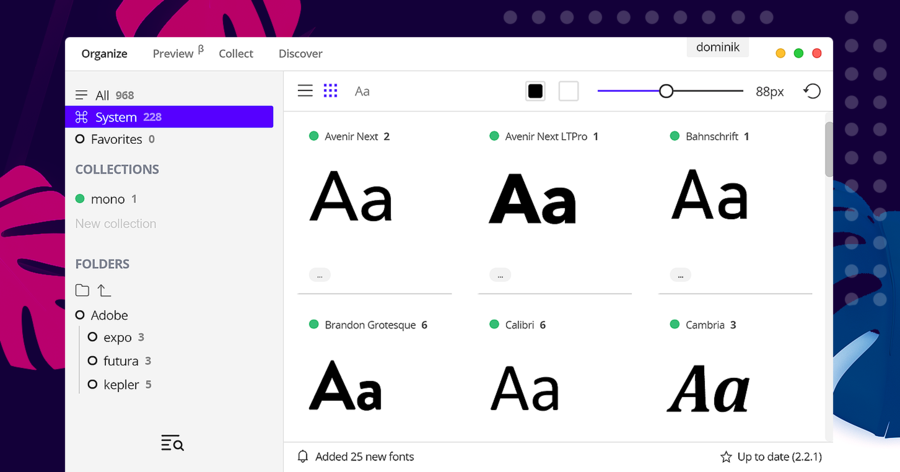Expand the Avenir Next ellipsis tag button

tap(320, 275)
